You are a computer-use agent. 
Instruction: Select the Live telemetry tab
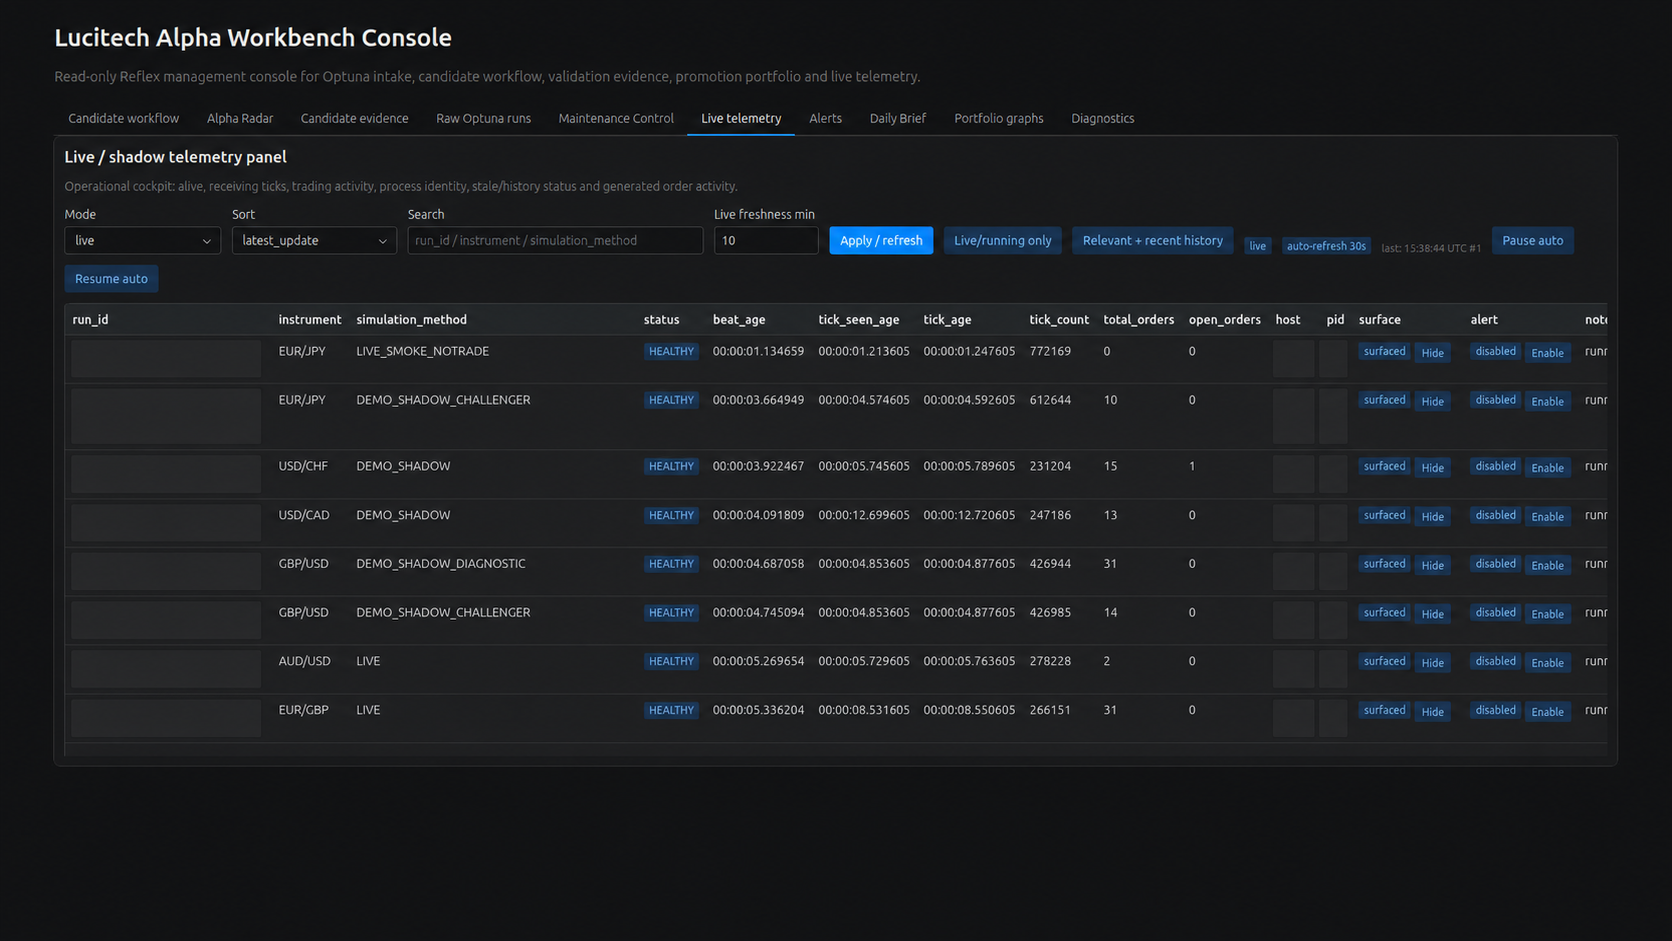pyautogui.click(x=741, y=118)
